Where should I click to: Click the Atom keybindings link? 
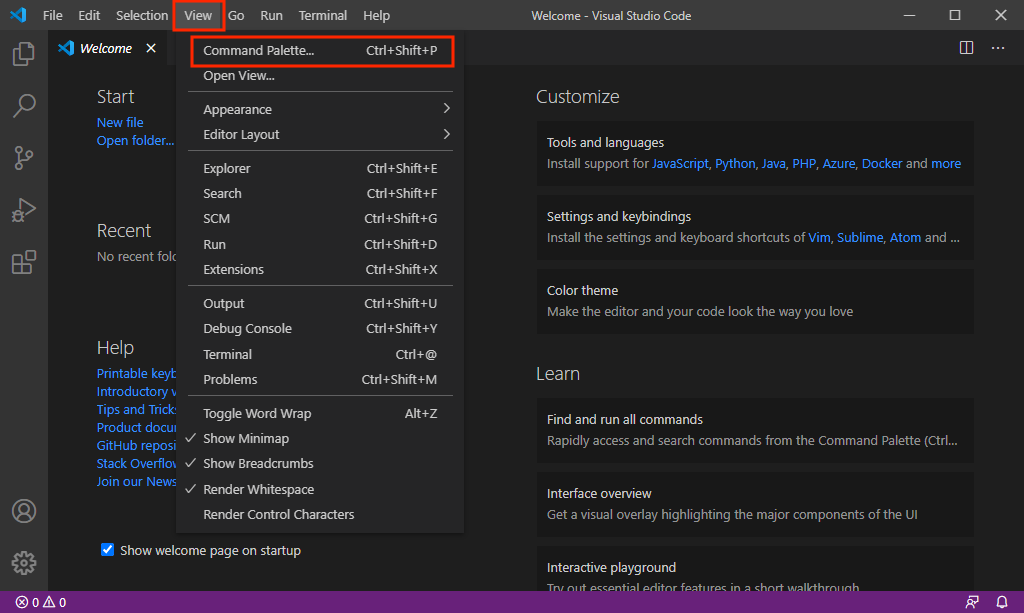point(905,238)
